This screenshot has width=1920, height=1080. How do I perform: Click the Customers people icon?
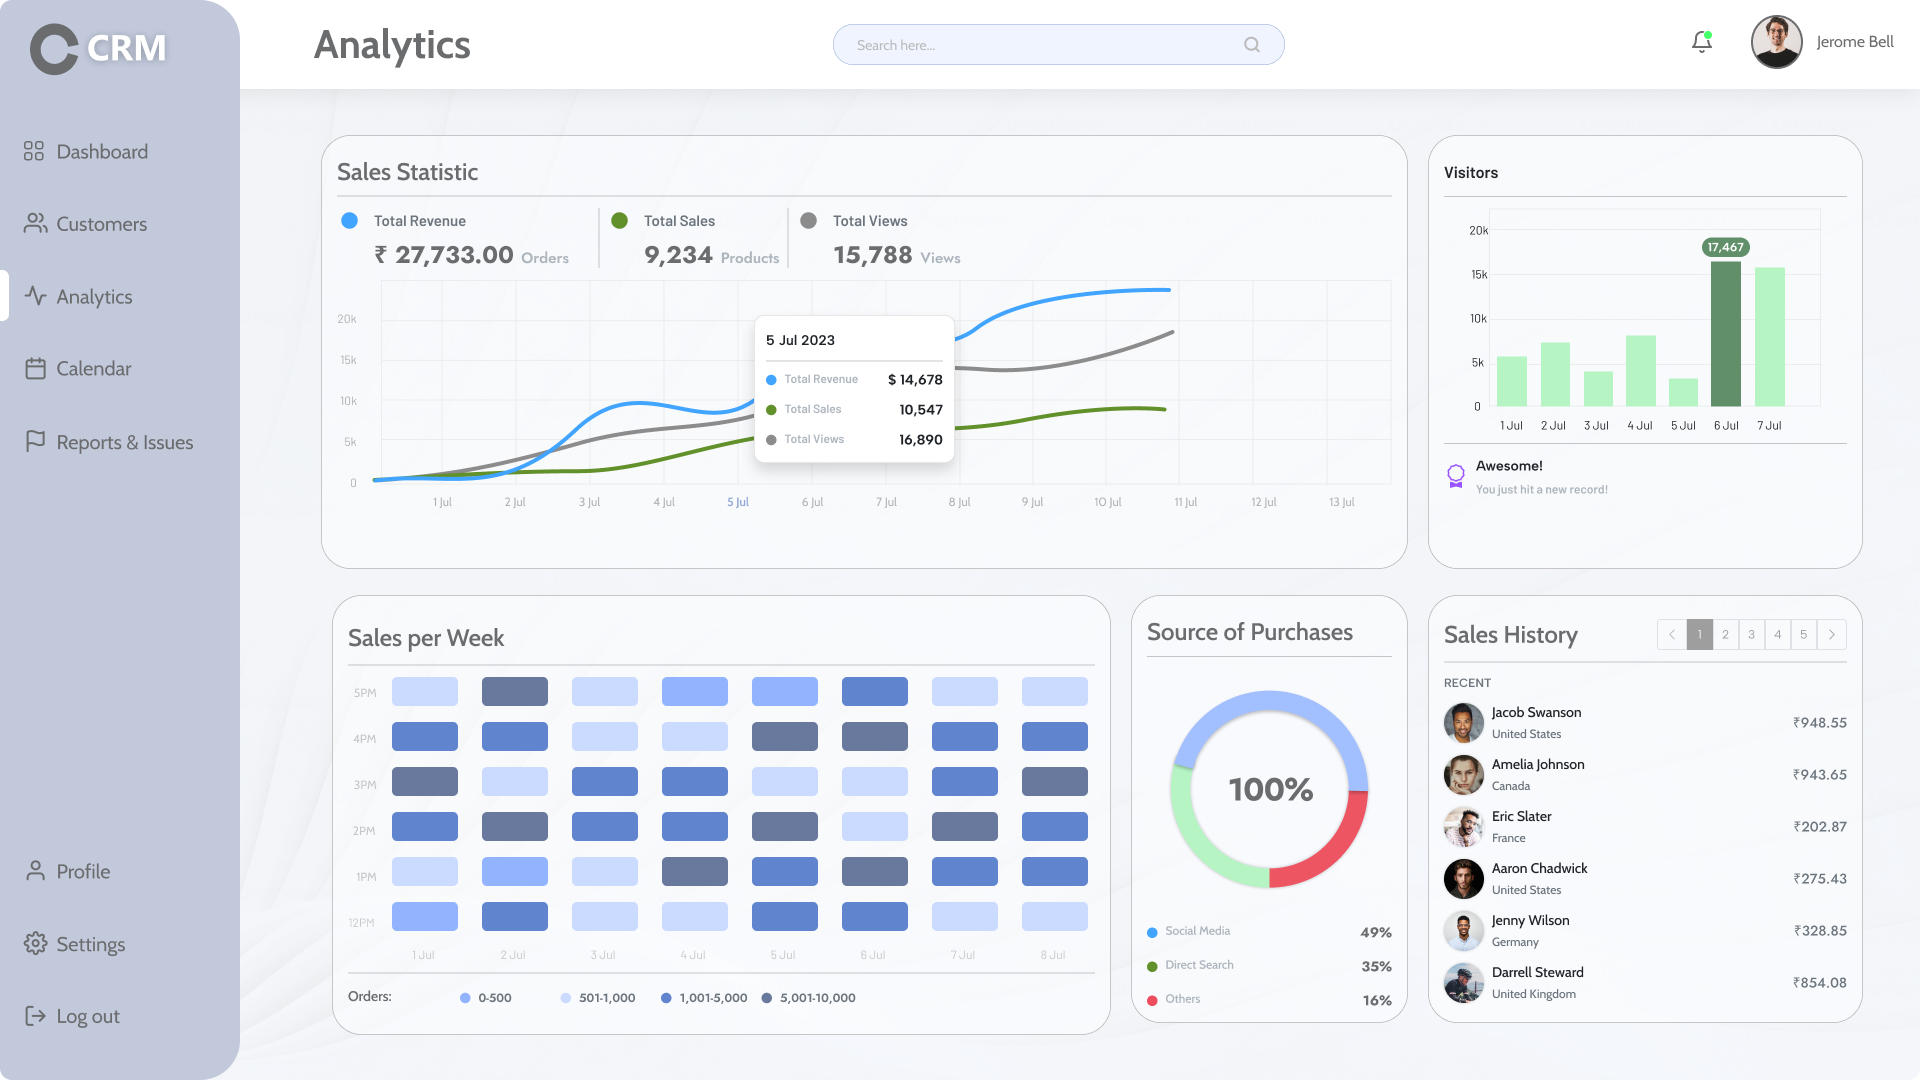[34, 223]
